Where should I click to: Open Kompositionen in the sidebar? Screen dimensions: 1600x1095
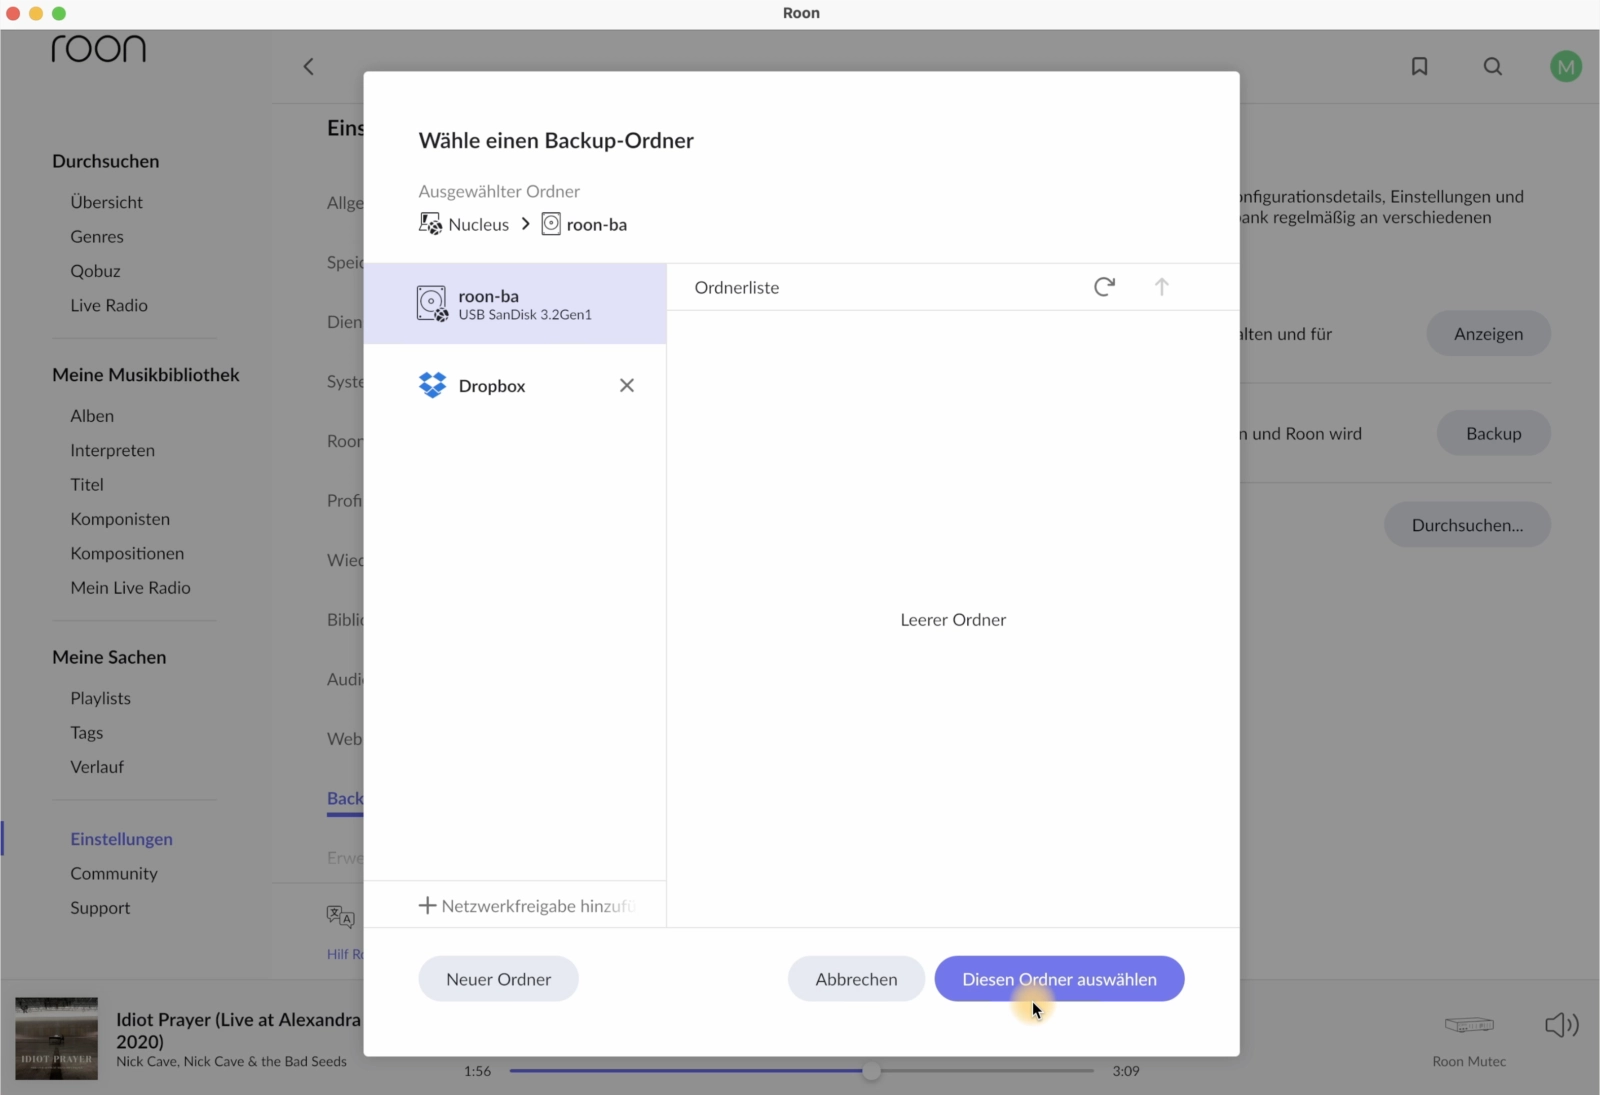[127, 553]
